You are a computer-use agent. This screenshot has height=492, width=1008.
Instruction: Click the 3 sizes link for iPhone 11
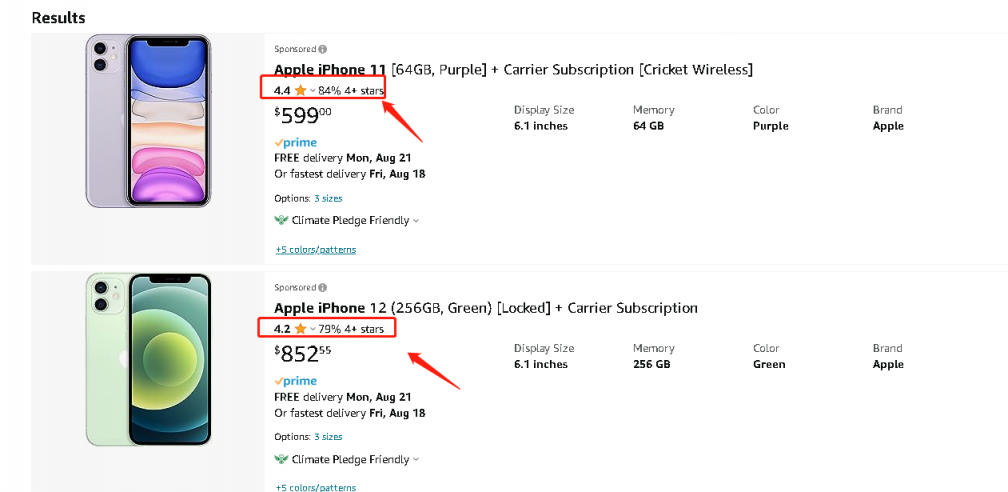[x=328, y=198]
